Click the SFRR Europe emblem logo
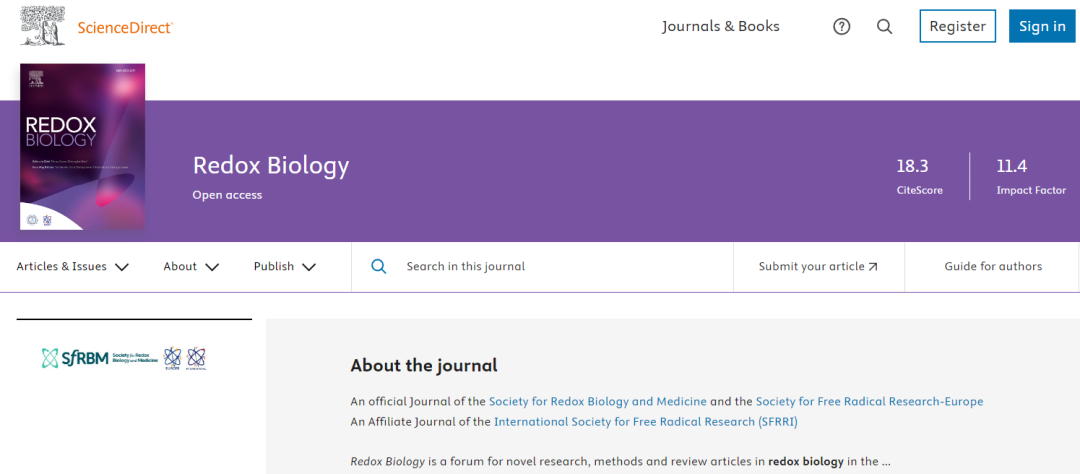 click(172, 358)
